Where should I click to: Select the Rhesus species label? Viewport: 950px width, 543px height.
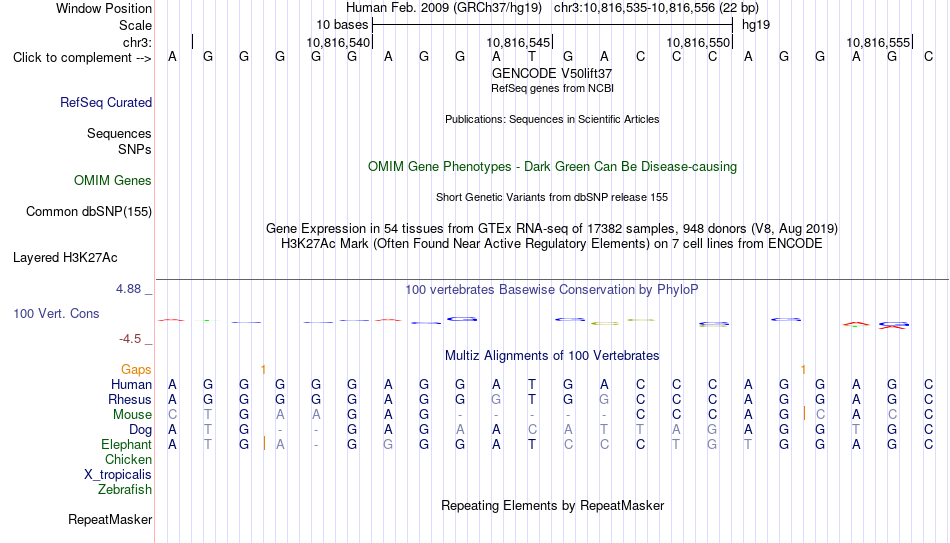coord(130,399)
